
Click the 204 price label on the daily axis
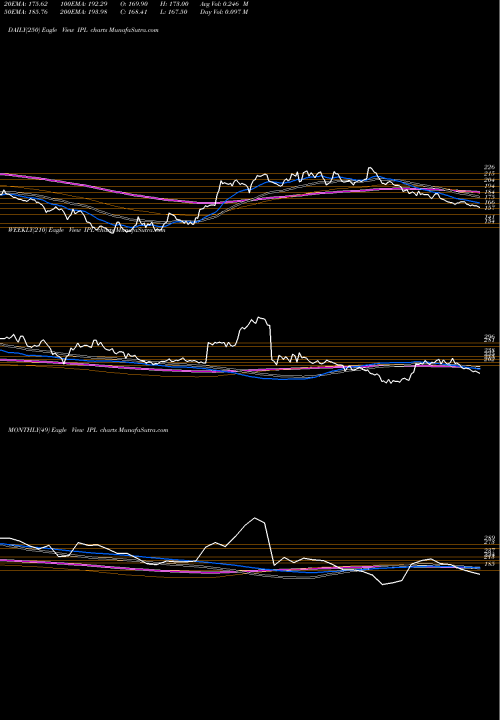pos(489,180)
